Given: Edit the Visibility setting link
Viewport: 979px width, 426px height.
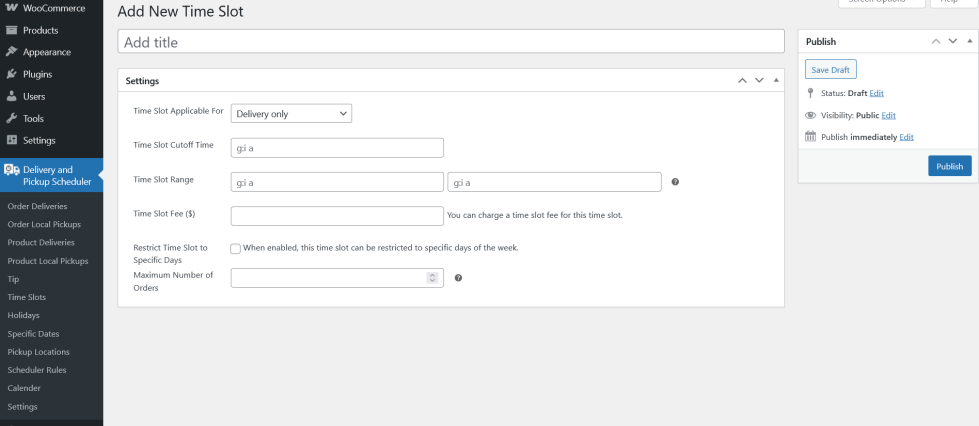Looking at the screenshot, I should pos(888,115).
